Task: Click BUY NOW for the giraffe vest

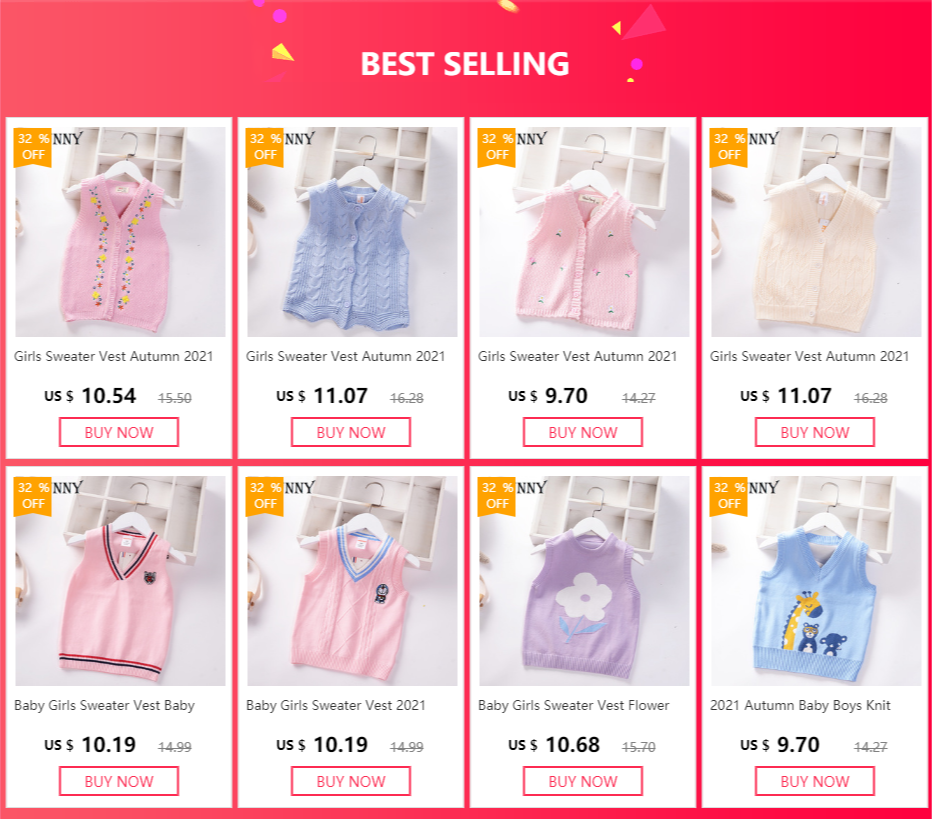Action: 814,781
